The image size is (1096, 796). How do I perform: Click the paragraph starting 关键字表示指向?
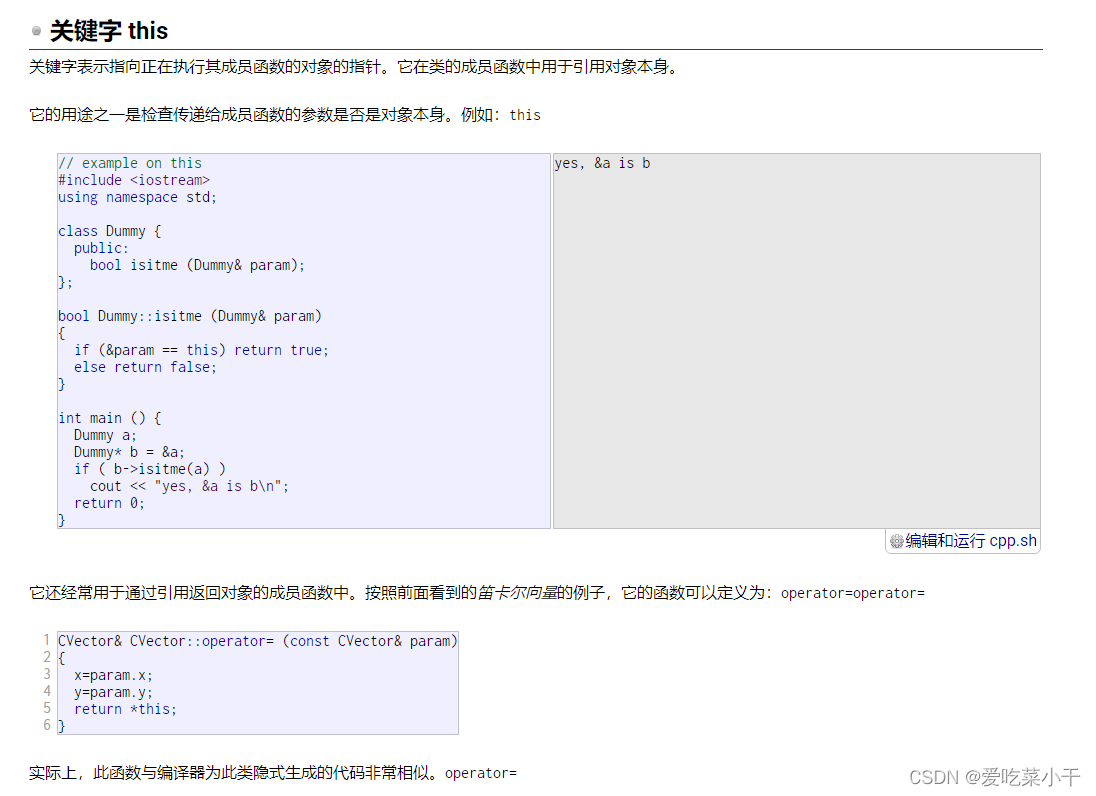354,67
